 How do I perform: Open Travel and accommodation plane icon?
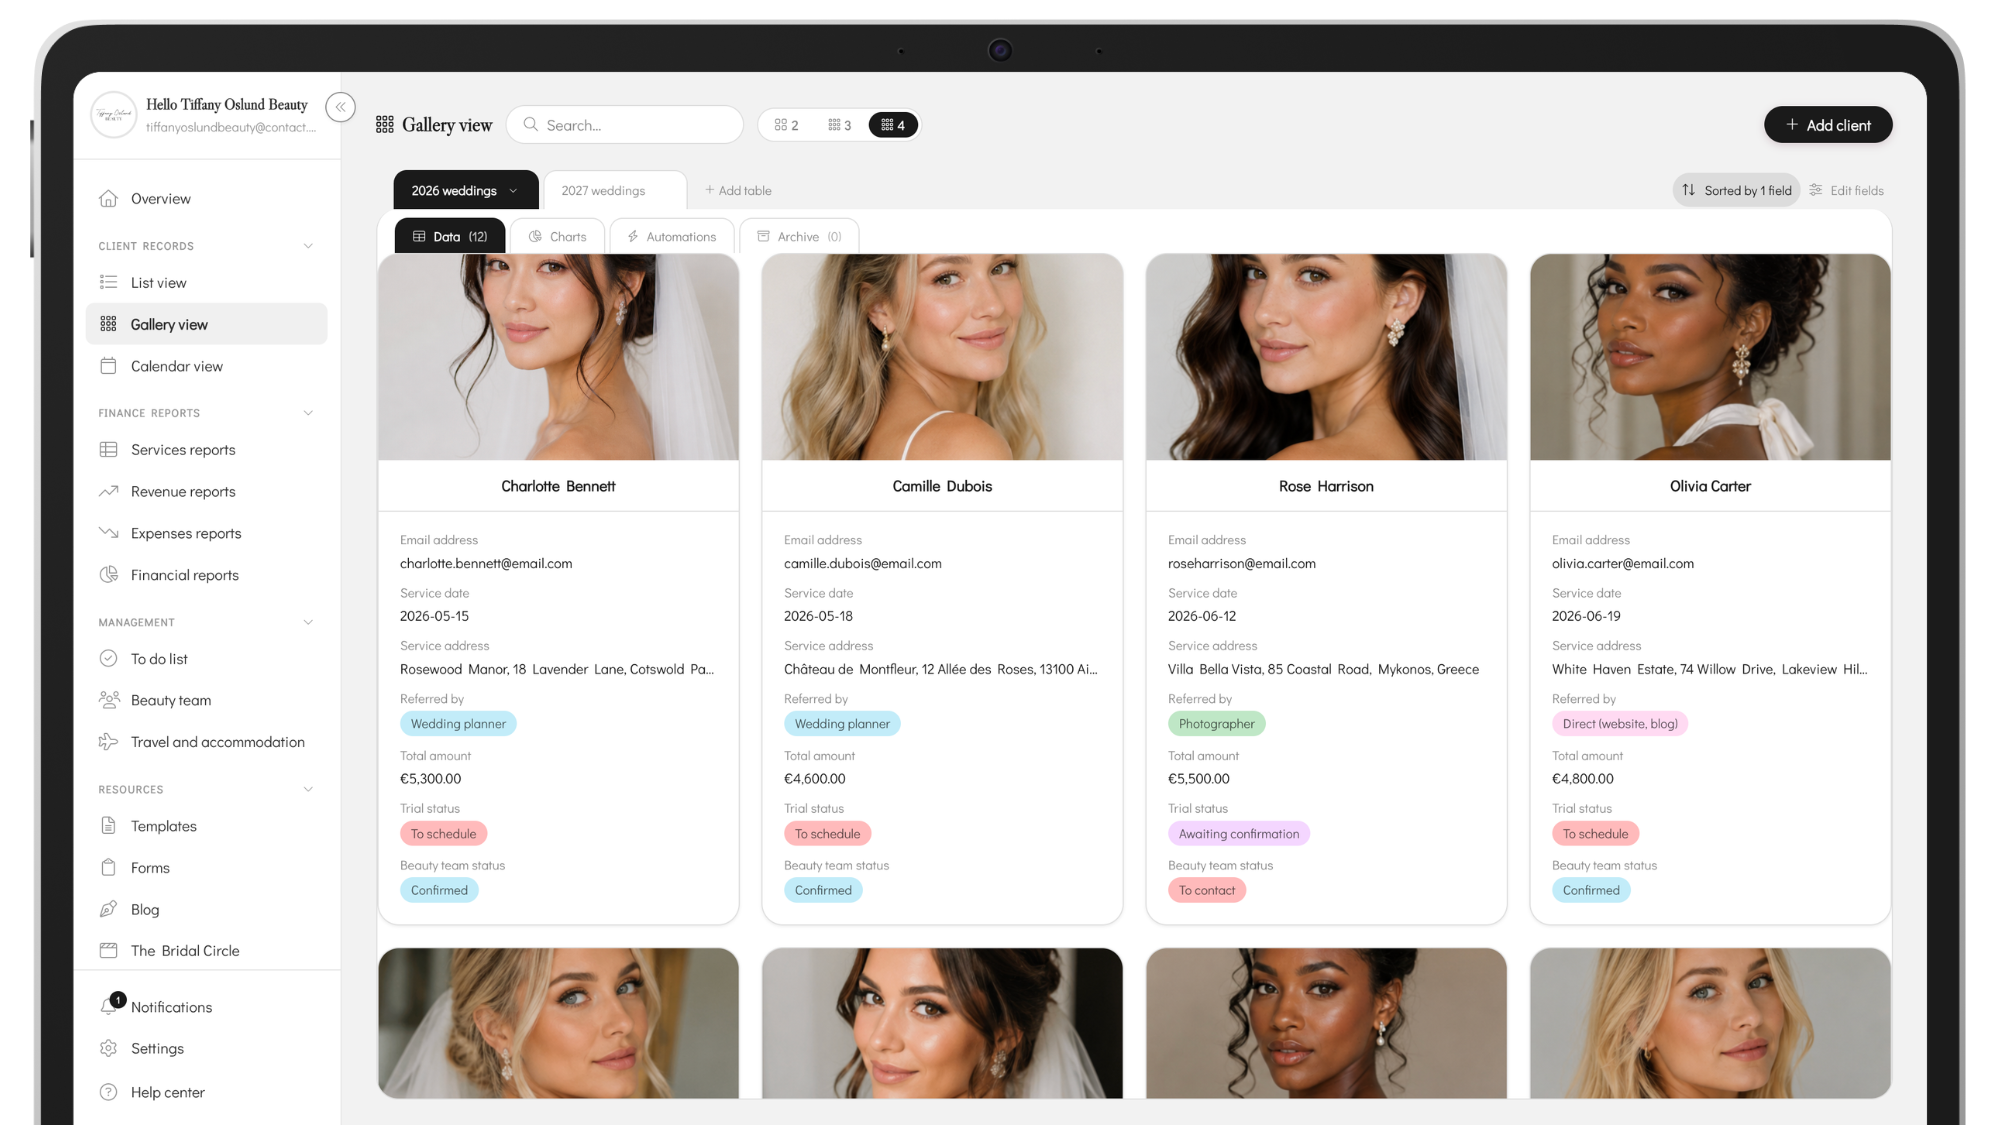coord(108,742)
